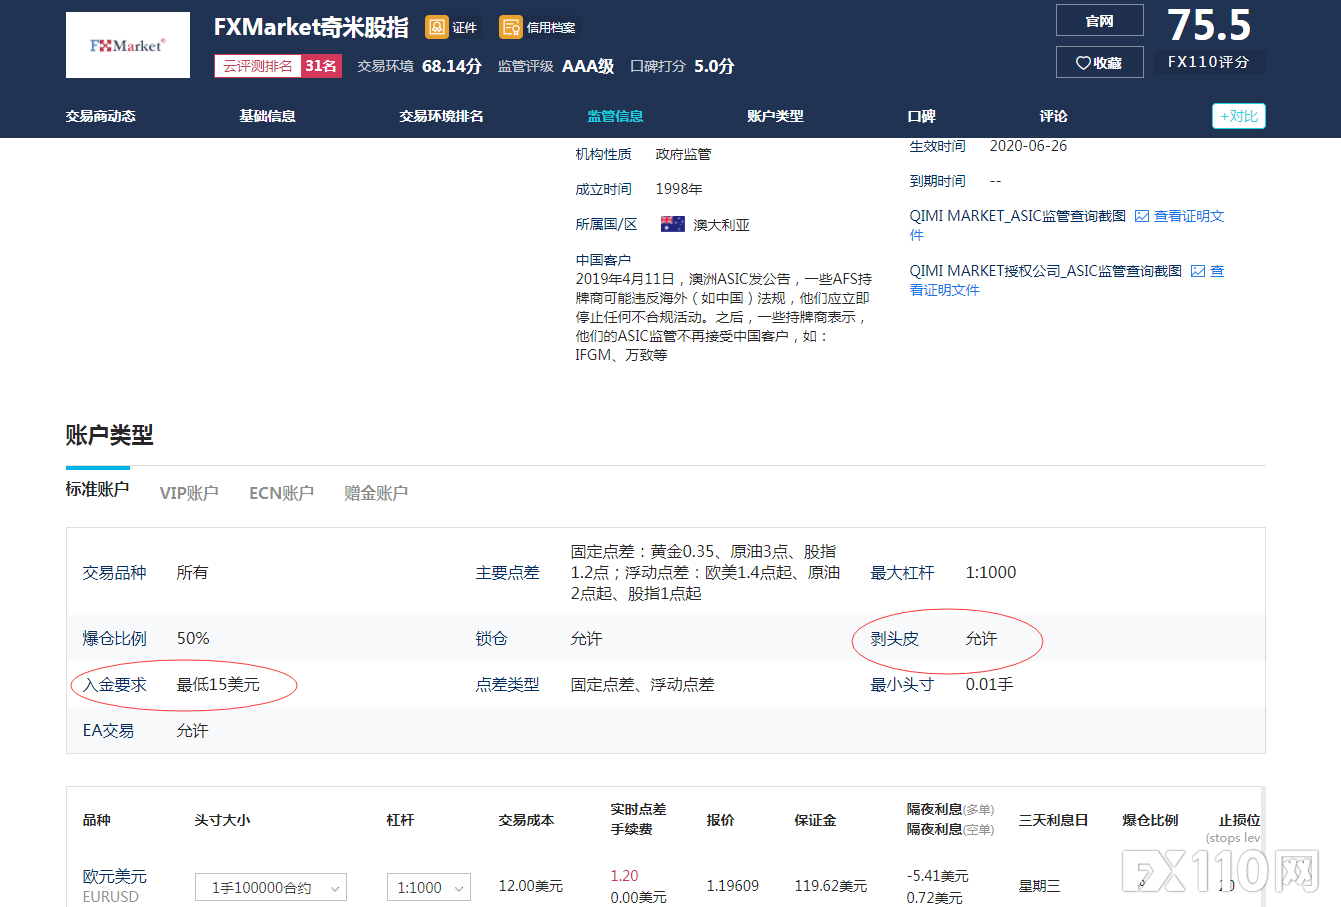Image resolution: width=1341 pixels, height=907 pixels.
Task: Click the 隔夜利息 -5.41美元 value
Action: [938, 876]
